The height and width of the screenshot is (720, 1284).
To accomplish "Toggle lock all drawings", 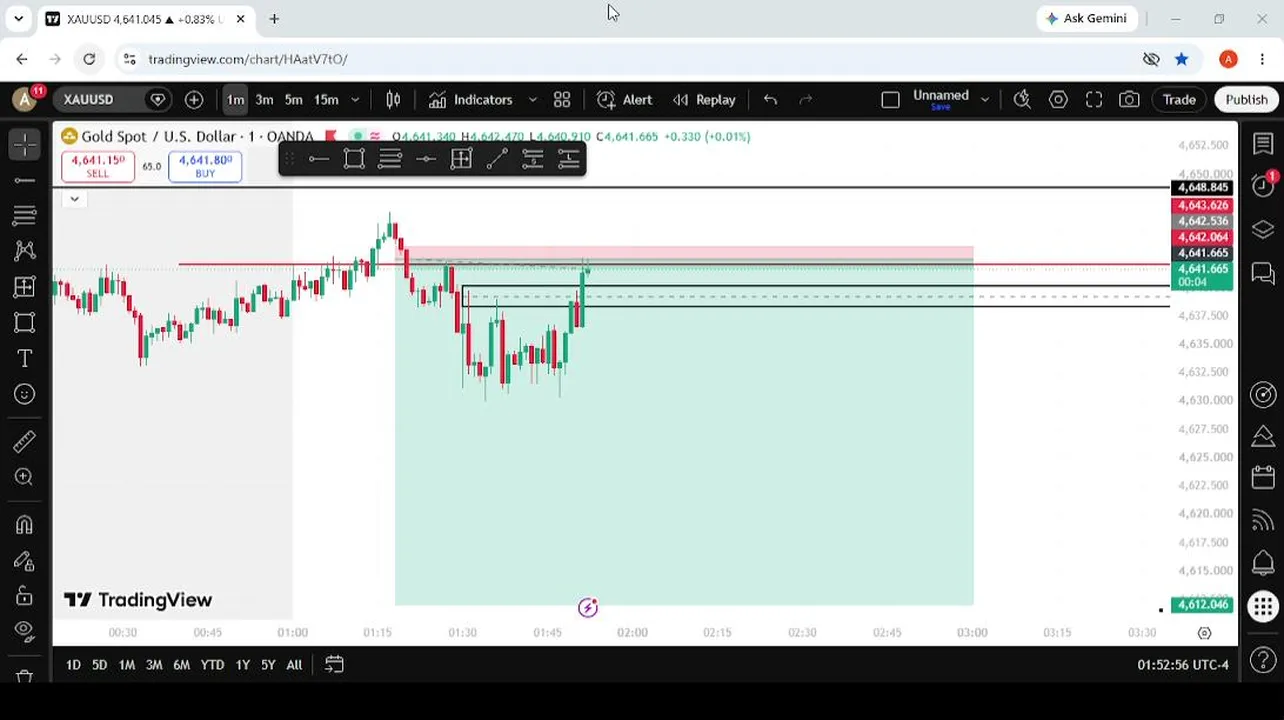I will click(x=25, y=596).
